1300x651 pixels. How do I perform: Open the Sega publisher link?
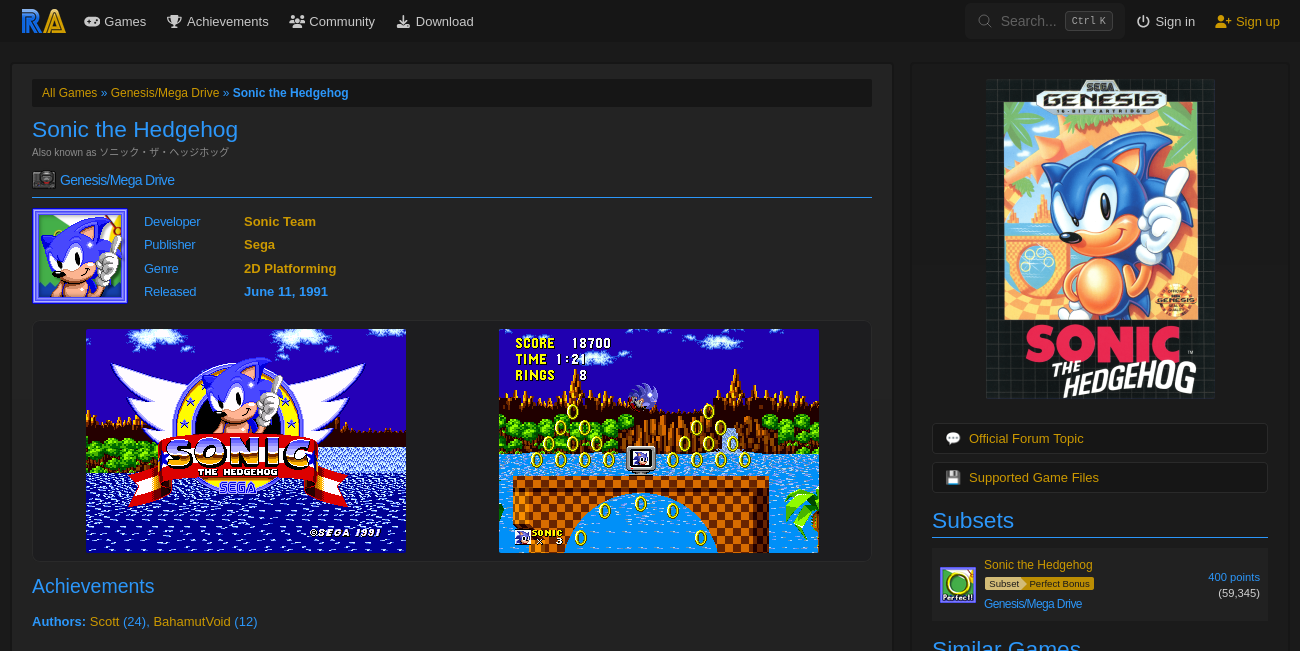(x=259, y=245)
